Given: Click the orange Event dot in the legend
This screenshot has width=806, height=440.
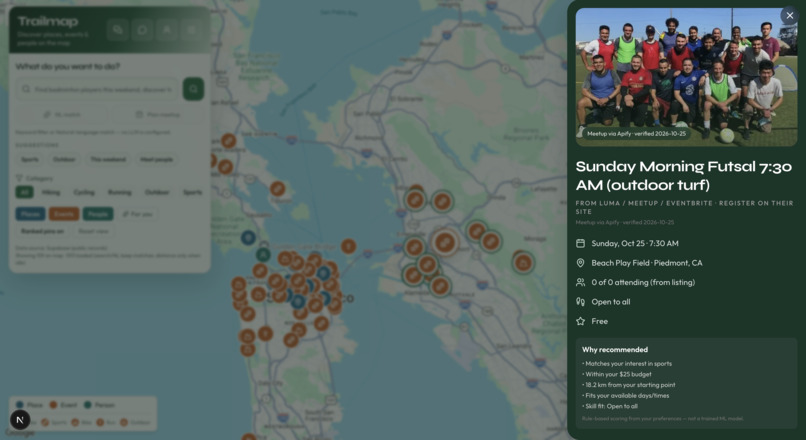Looking at the screenshot, I should [53, 405].
